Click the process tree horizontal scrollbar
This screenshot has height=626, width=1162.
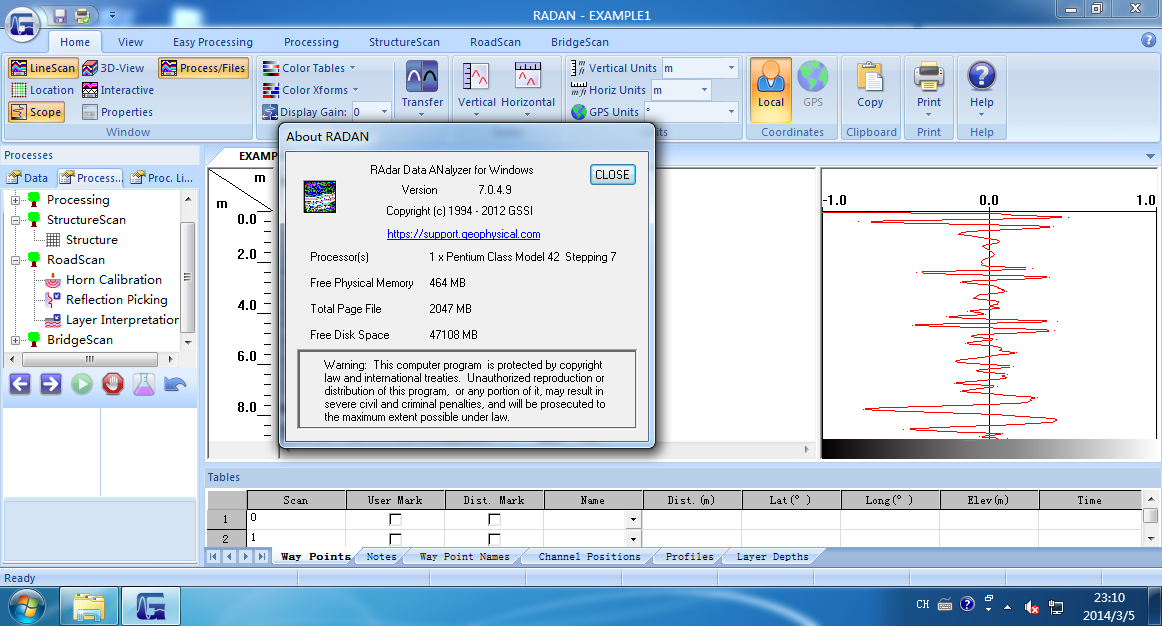pyautogui.click(x=90, y=359)
